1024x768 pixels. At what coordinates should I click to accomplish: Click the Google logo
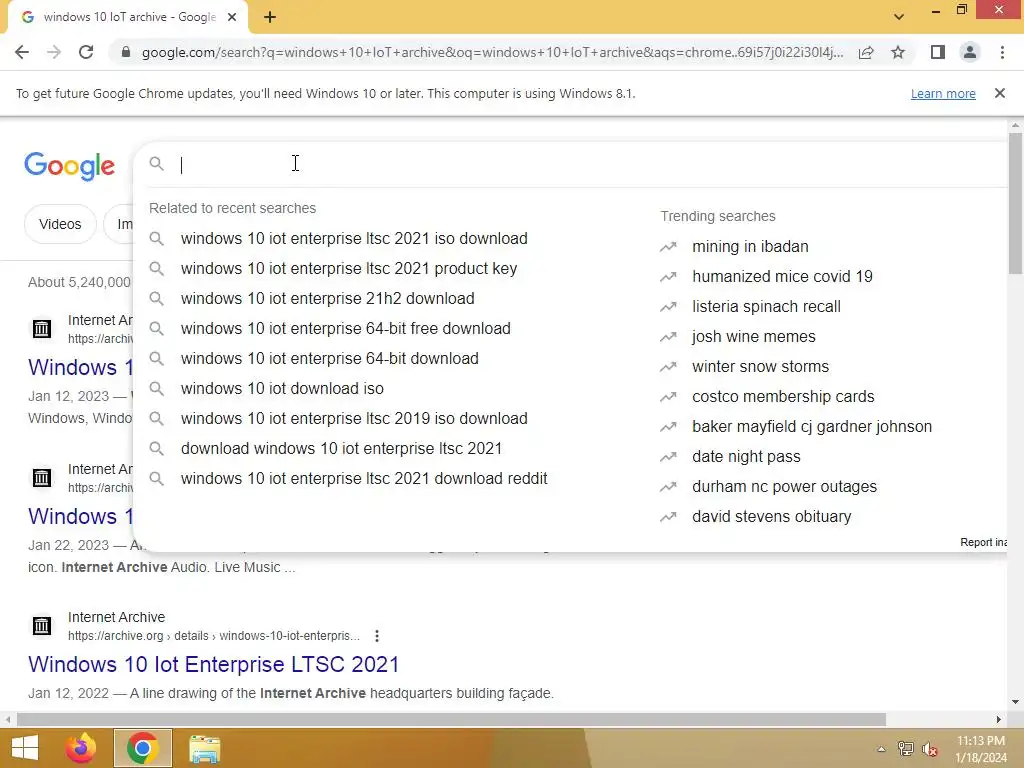click(x=69, y=166)
